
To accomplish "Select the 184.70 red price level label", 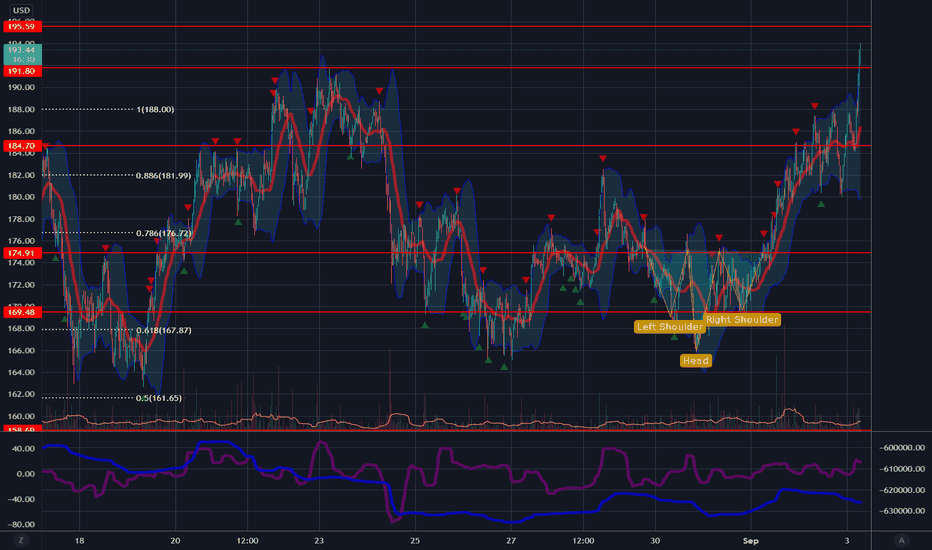I will click(x=22, y=146).
